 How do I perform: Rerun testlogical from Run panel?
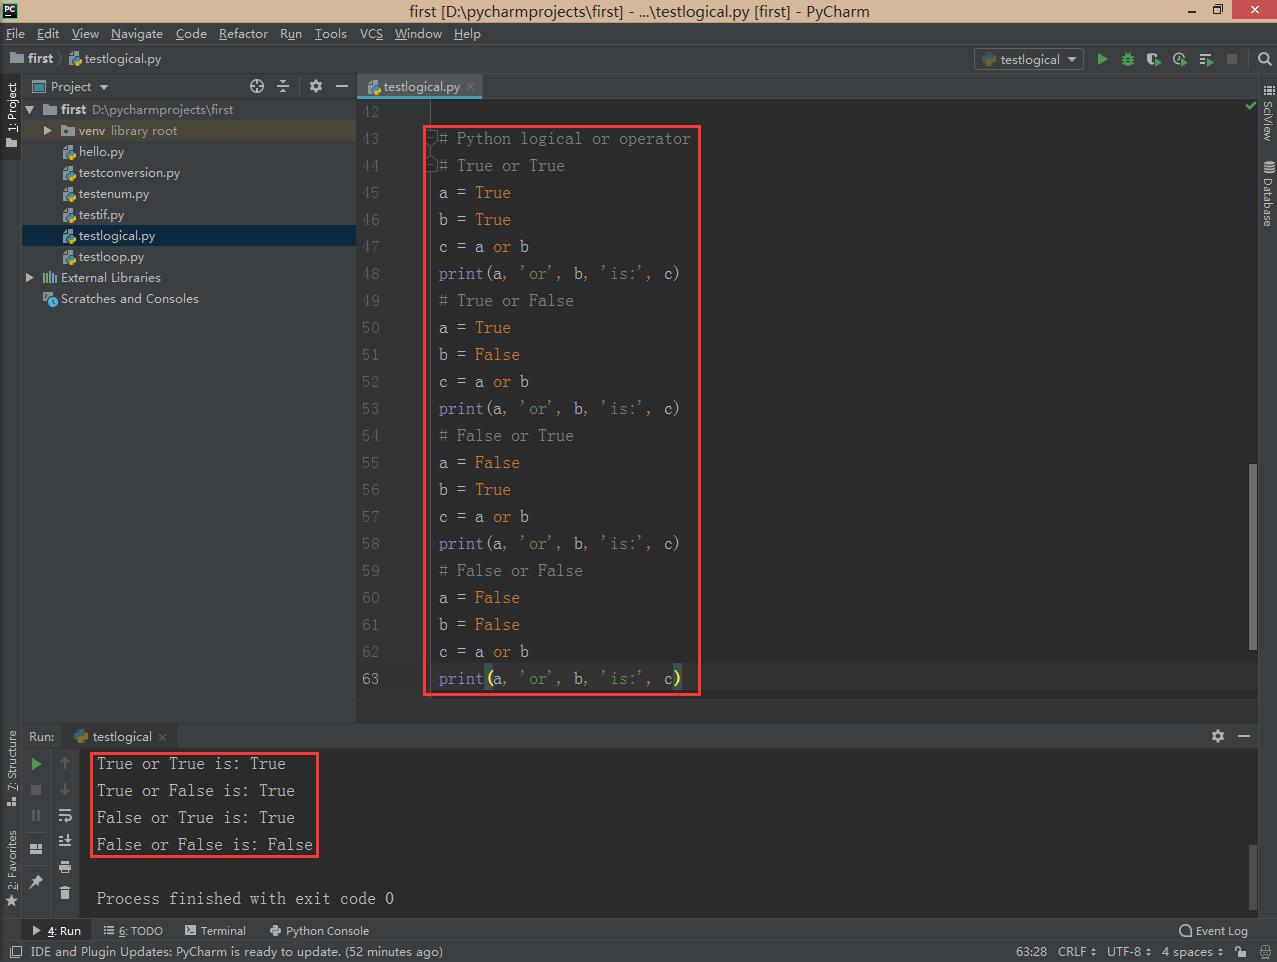tap(36, 764)
